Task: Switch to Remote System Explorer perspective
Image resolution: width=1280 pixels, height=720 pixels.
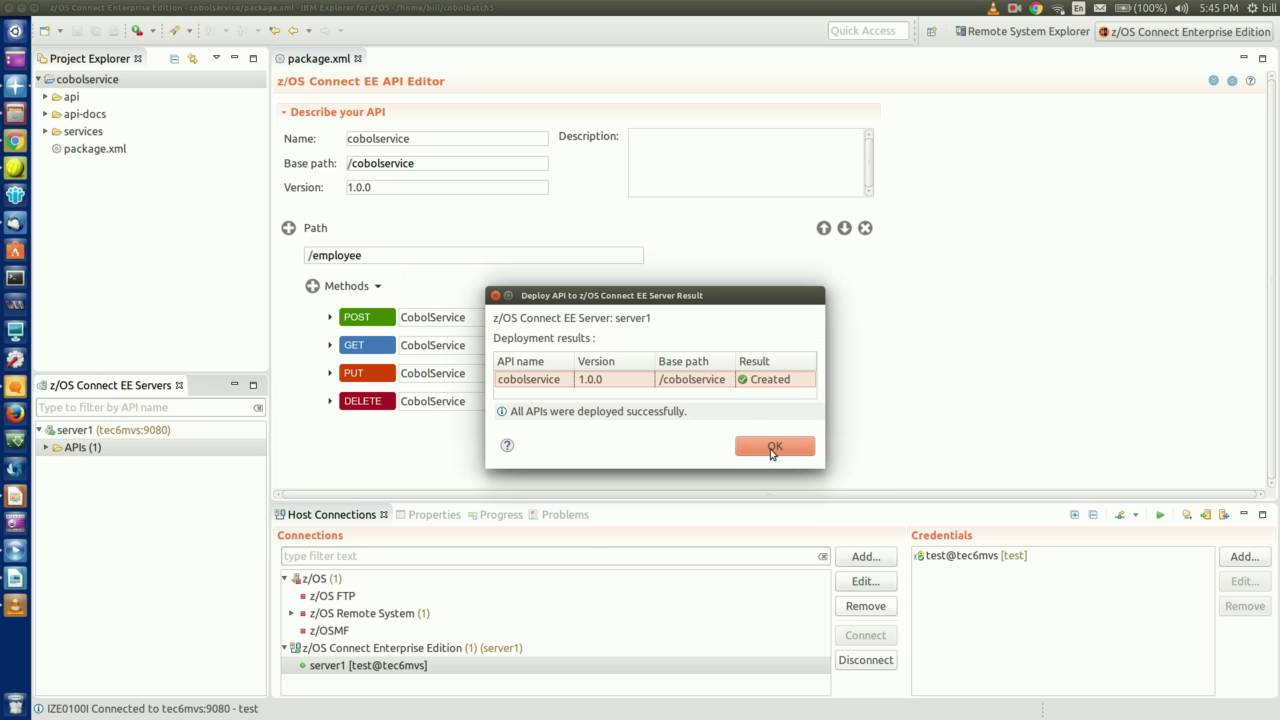Action: coord(1020,31)
